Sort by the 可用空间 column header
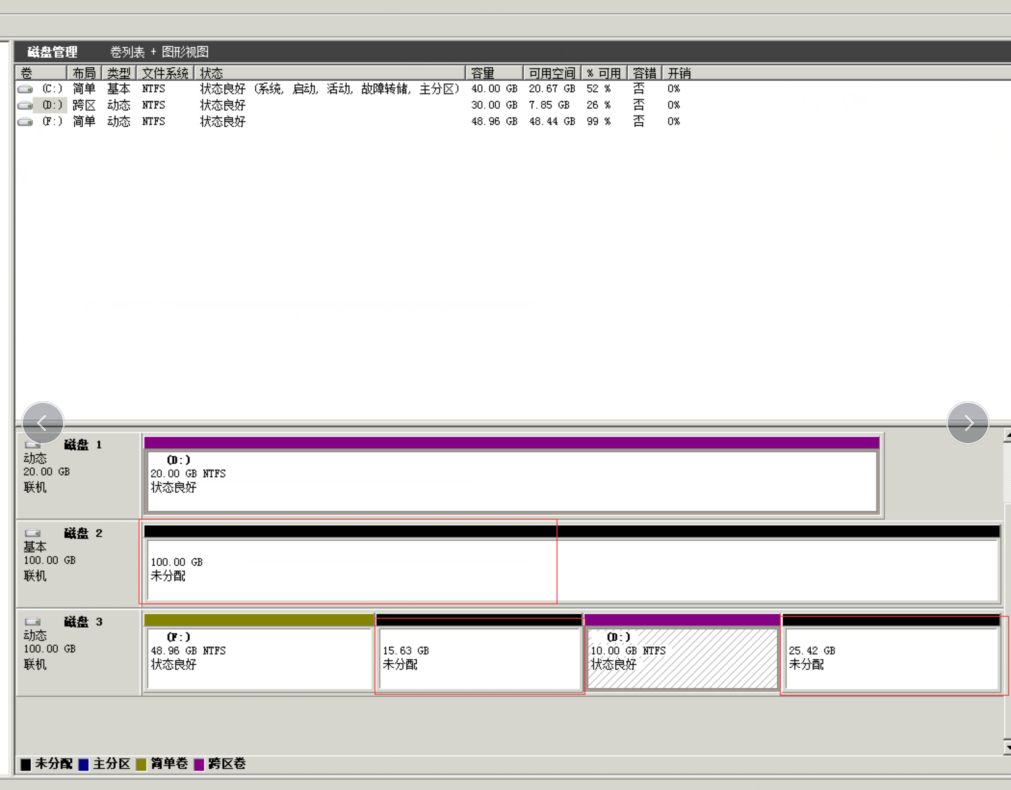This screenshot has height=790, width=1011. click(552, 73)
